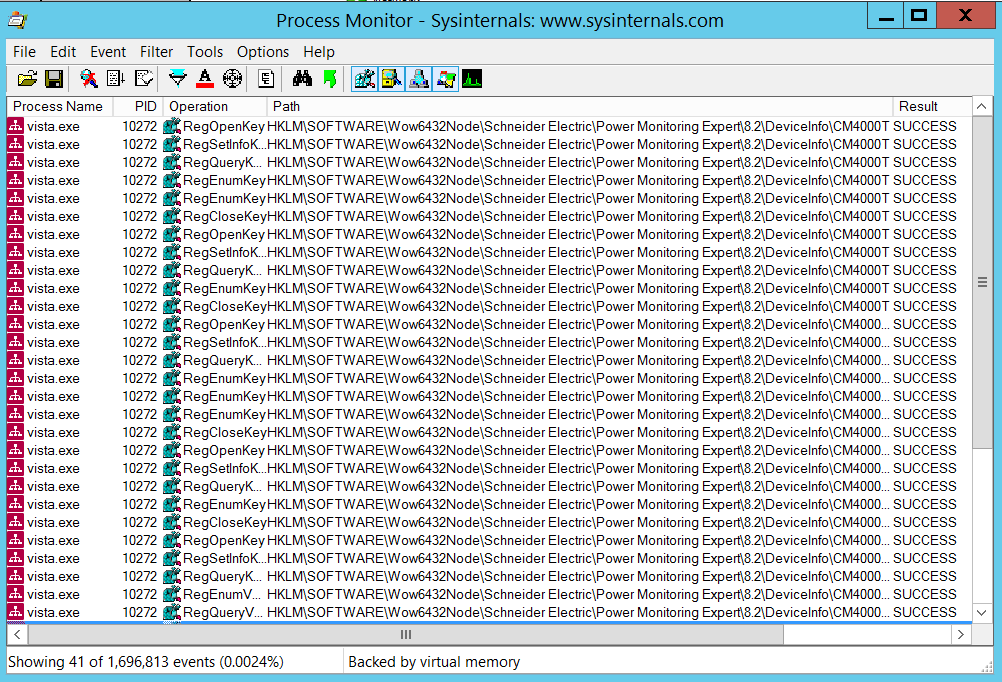Open the File menu
This screenshot has height=682, width=1002.
click(x=24, y=52)
